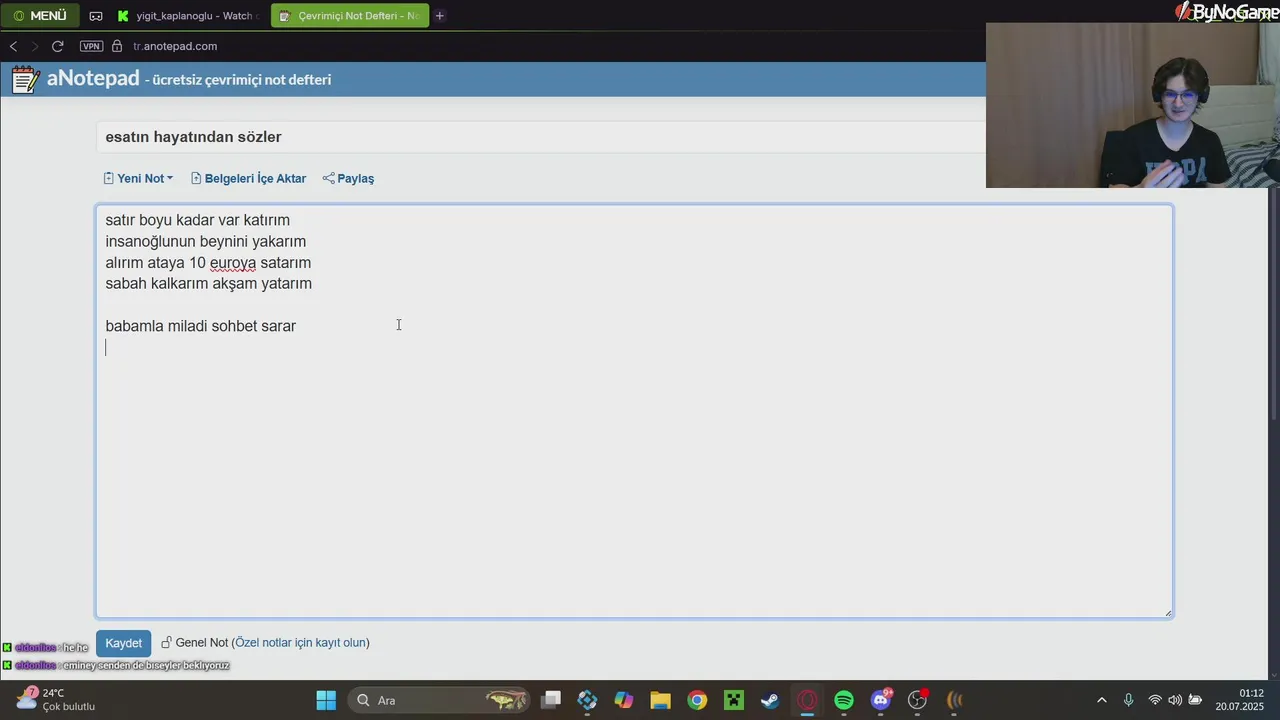Screen dimensions: 1280x720
Task: Click the misspelled word 'euroya'
Action: tap(233, 263)
